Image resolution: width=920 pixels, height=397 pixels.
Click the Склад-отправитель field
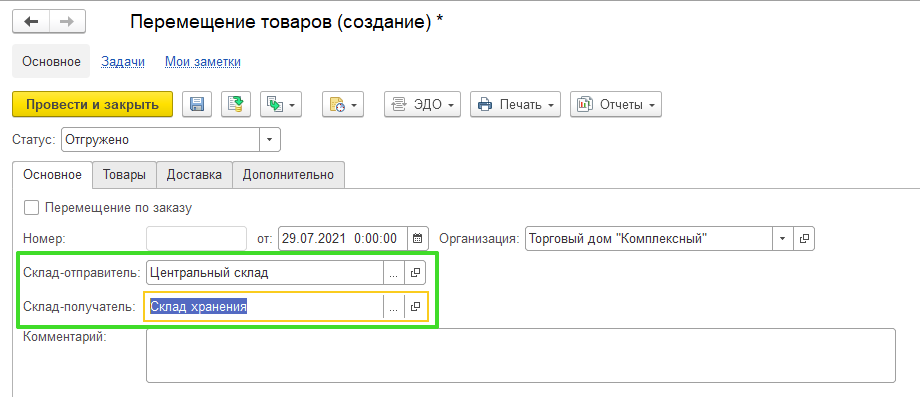click(265, 273)
